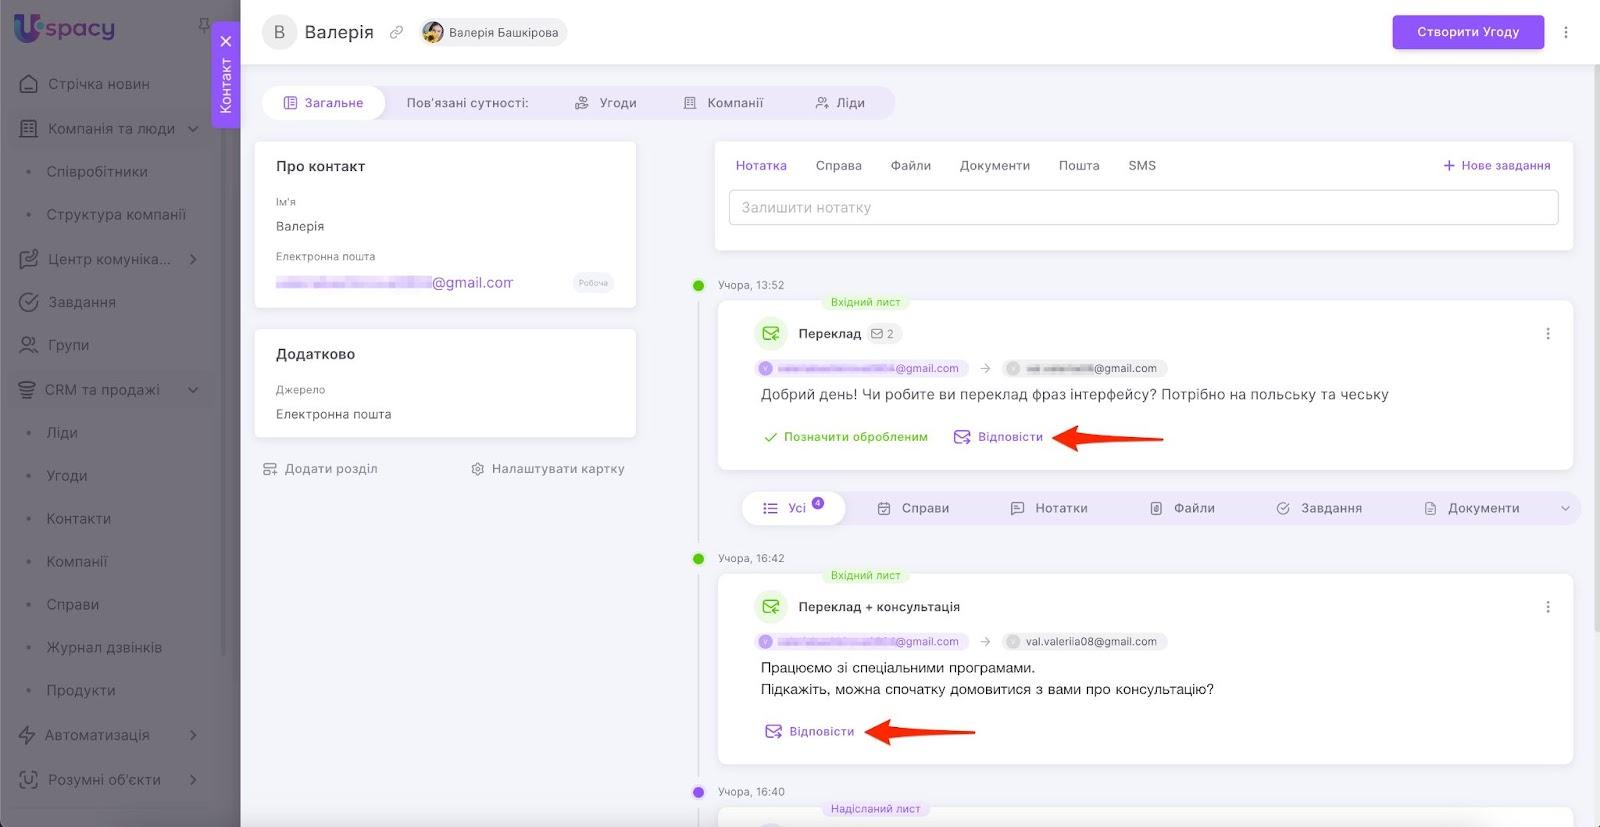This screenshot has width=1600, height=827.
Task: Open three-dot menu of Переклад + консультація
Action: (1548, 607)
